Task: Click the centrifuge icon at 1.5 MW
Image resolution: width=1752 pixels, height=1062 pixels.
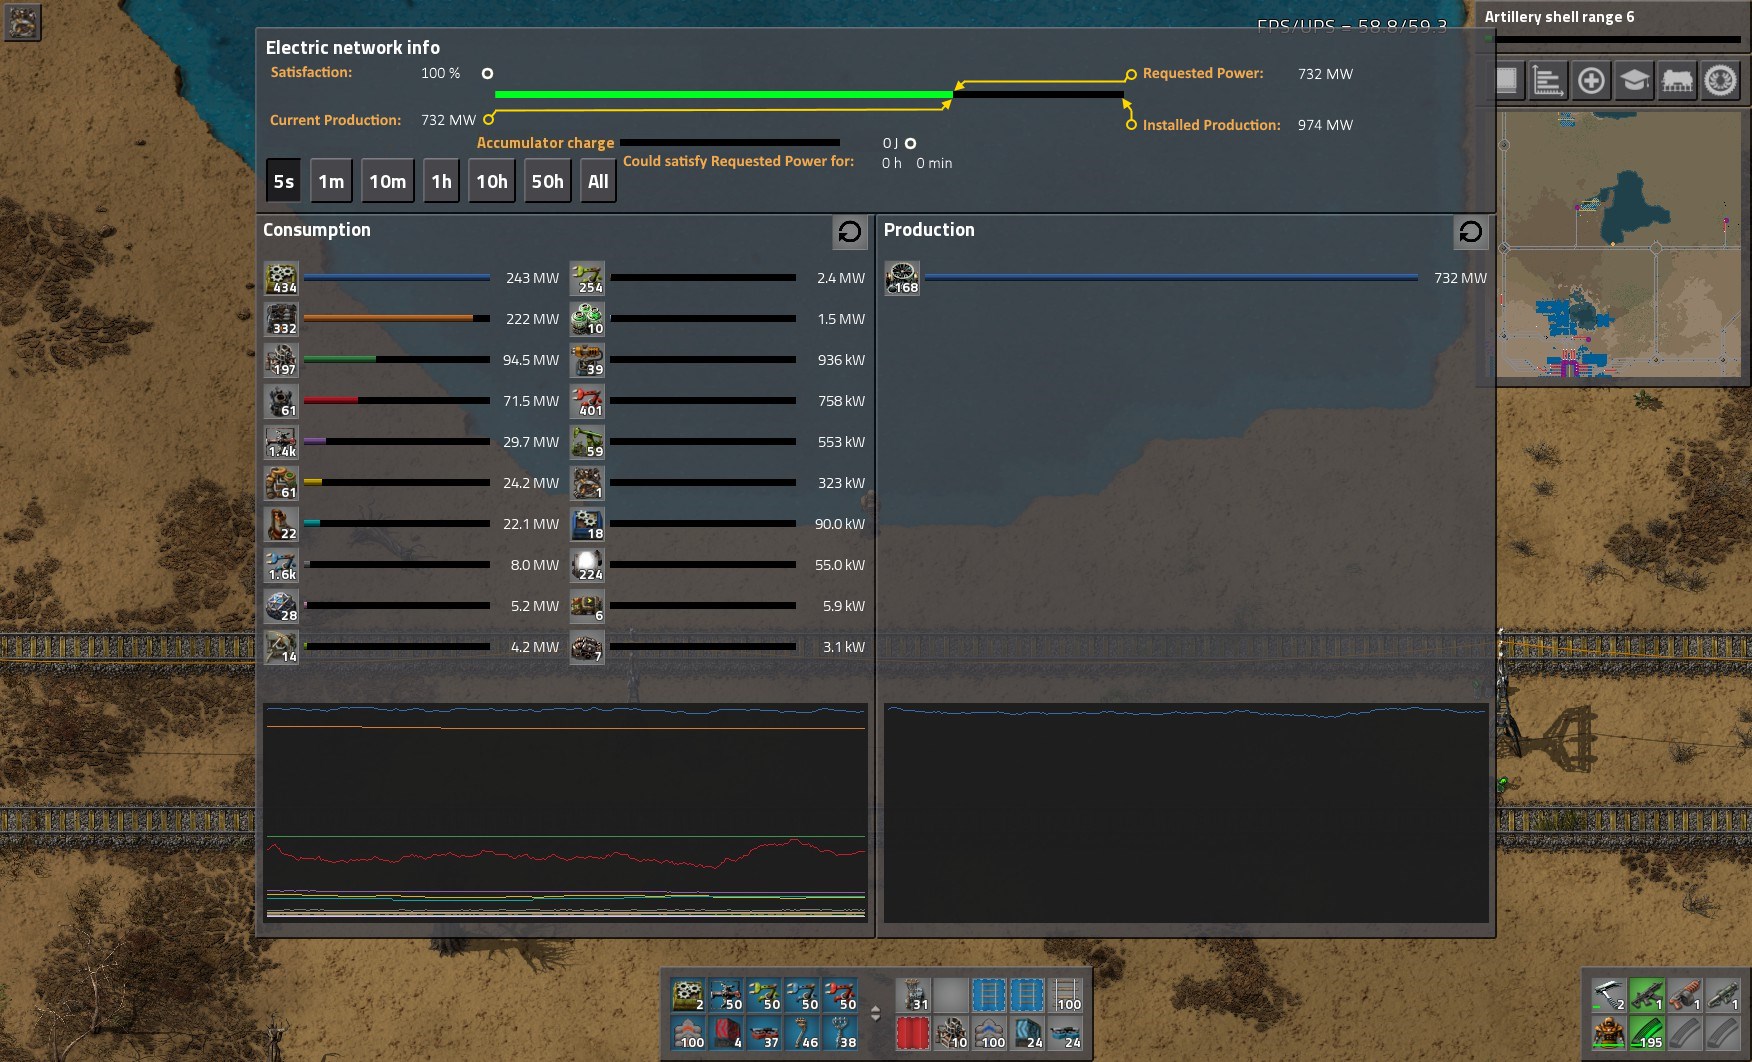Action: (587, 319)
